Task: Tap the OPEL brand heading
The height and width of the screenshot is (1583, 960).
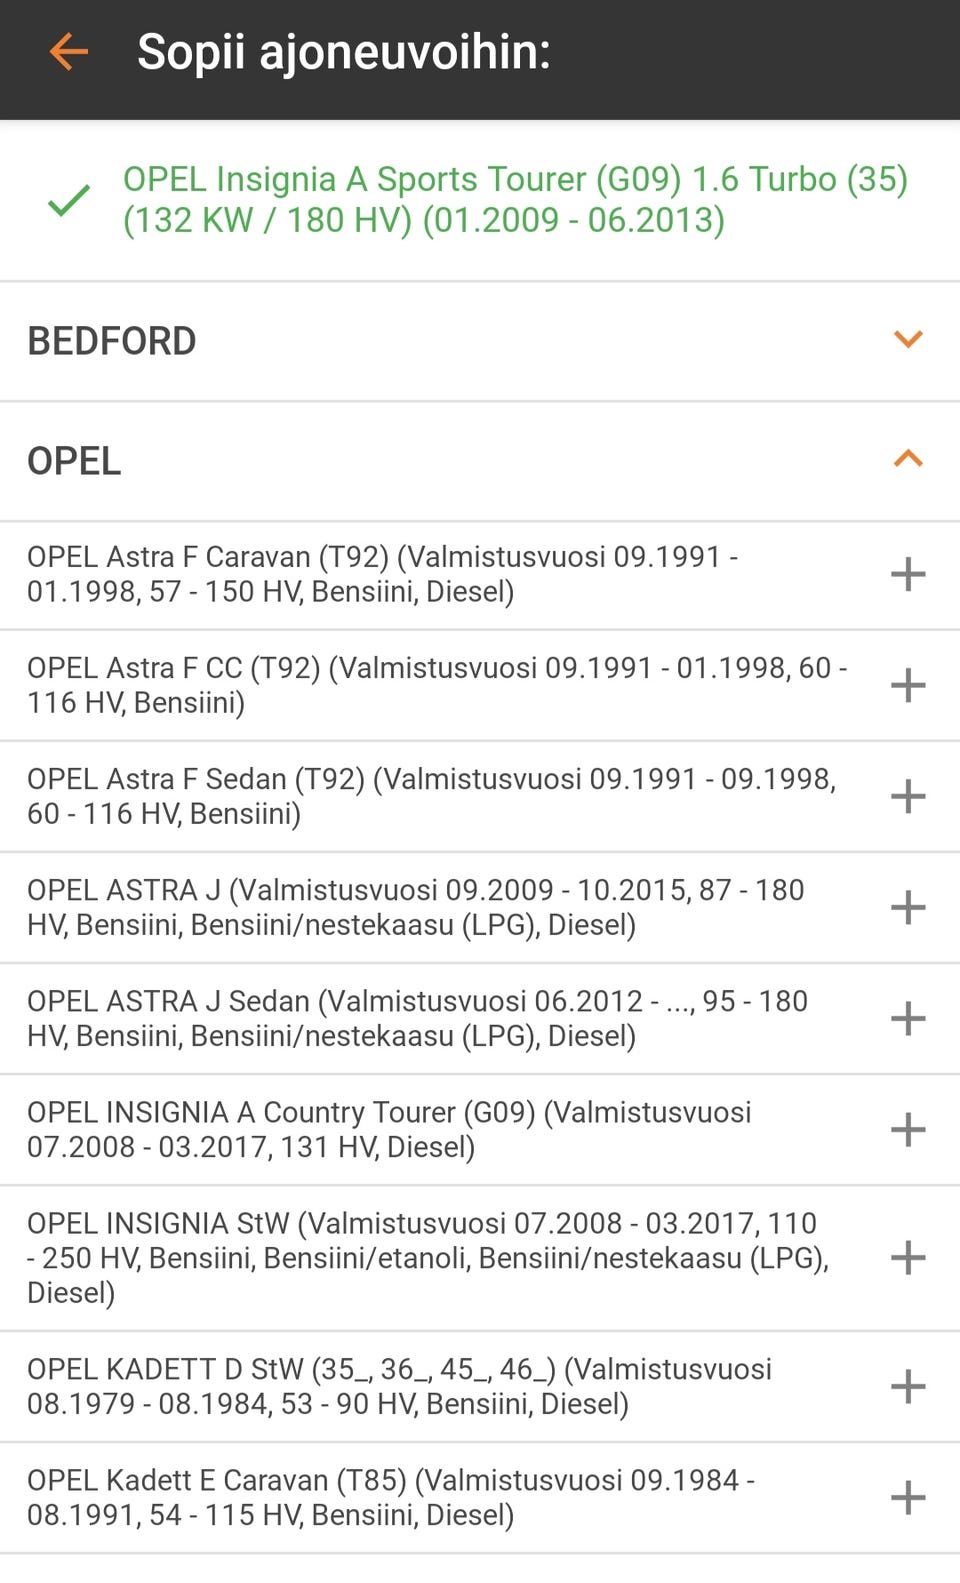Action: point(74,461)
